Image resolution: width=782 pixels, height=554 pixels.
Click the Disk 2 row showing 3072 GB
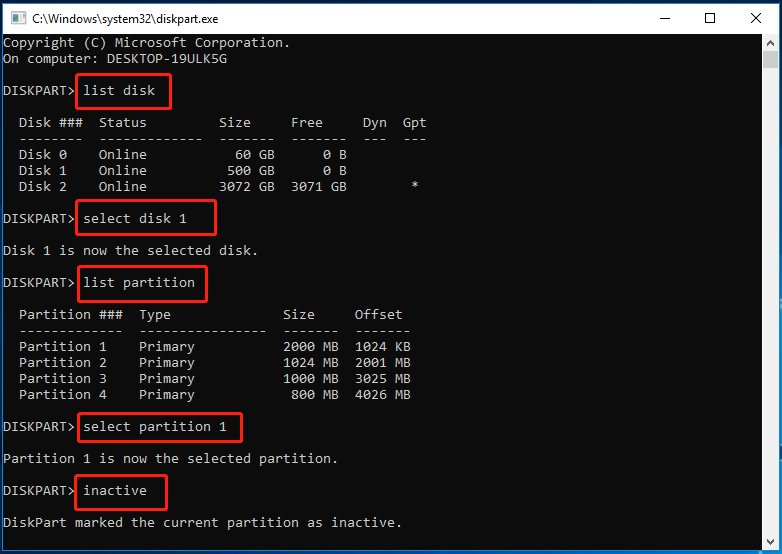tap(180, 187)
